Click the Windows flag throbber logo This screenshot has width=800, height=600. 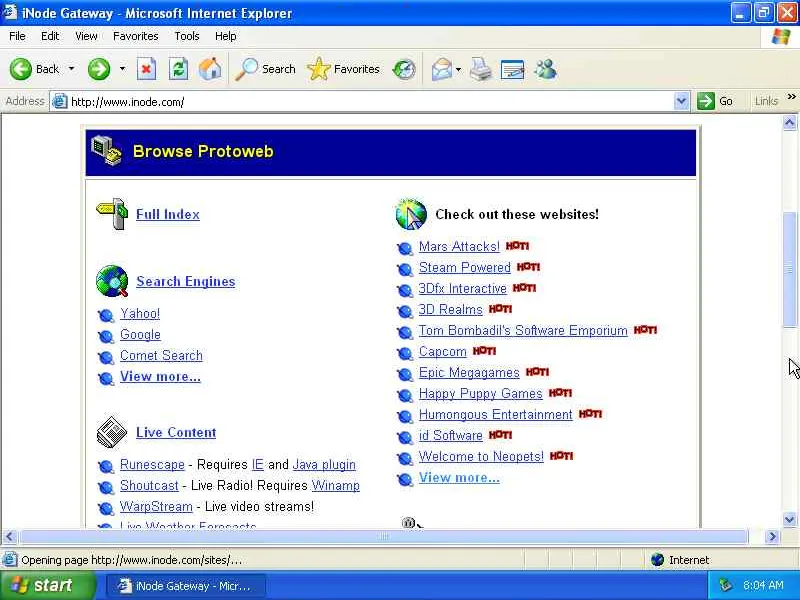[781, 36]
